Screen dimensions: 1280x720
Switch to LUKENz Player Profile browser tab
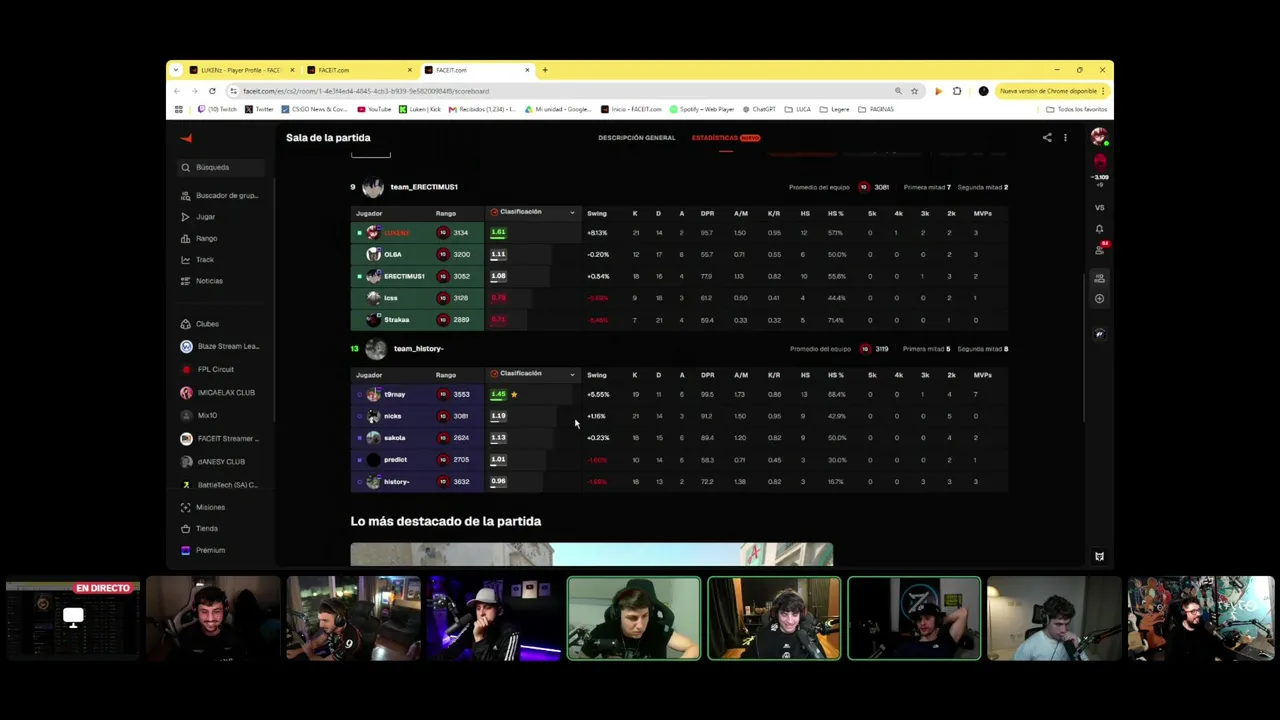click(241, 70)
